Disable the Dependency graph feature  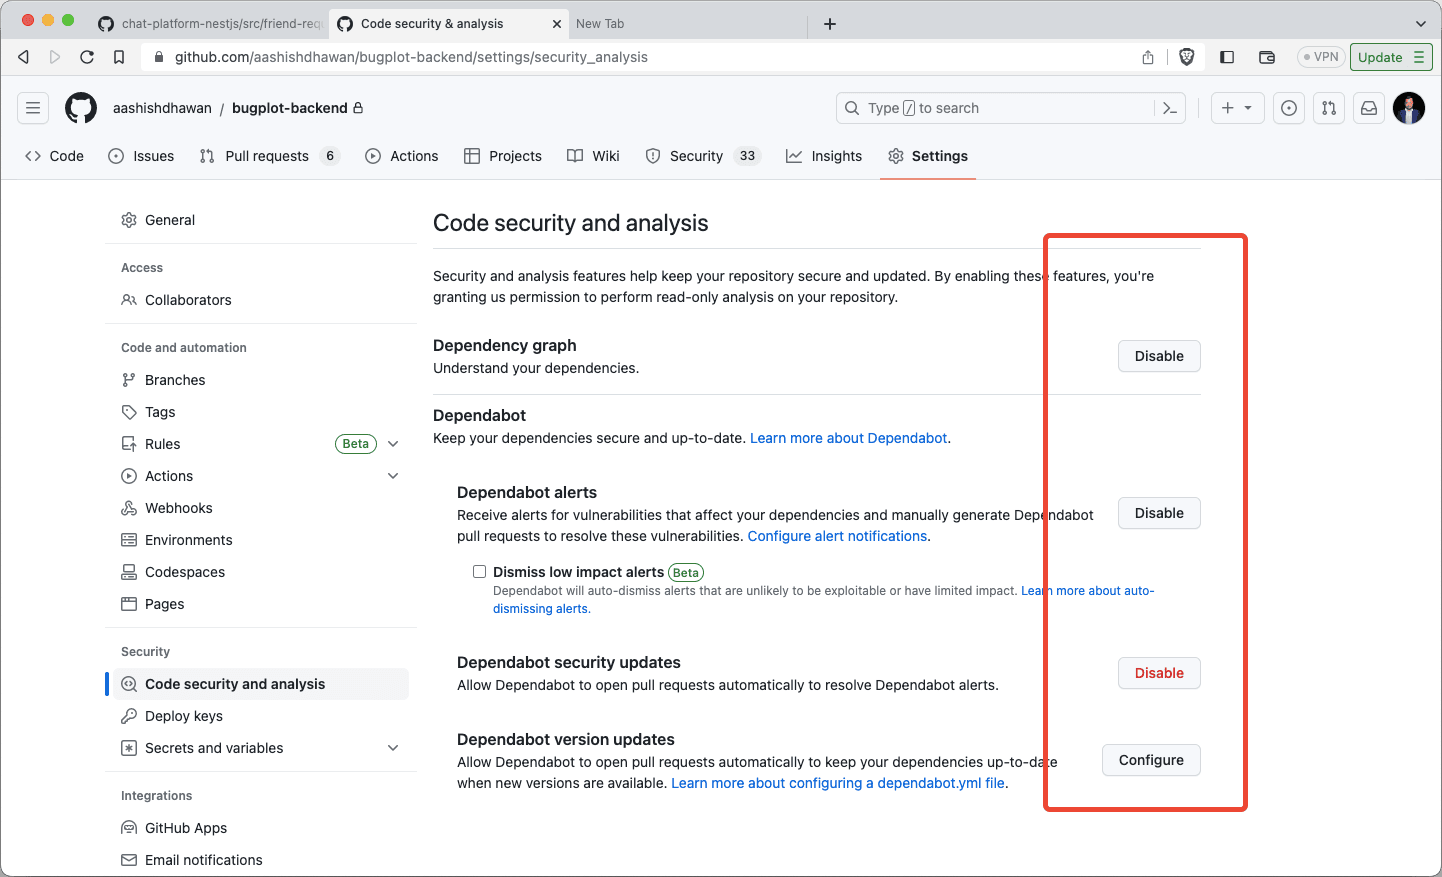coord(1158,356)
